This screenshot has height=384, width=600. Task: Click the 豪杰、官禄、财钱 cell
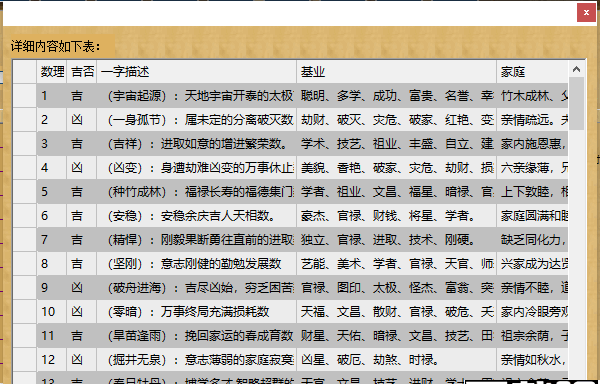(x=396, y=216)
